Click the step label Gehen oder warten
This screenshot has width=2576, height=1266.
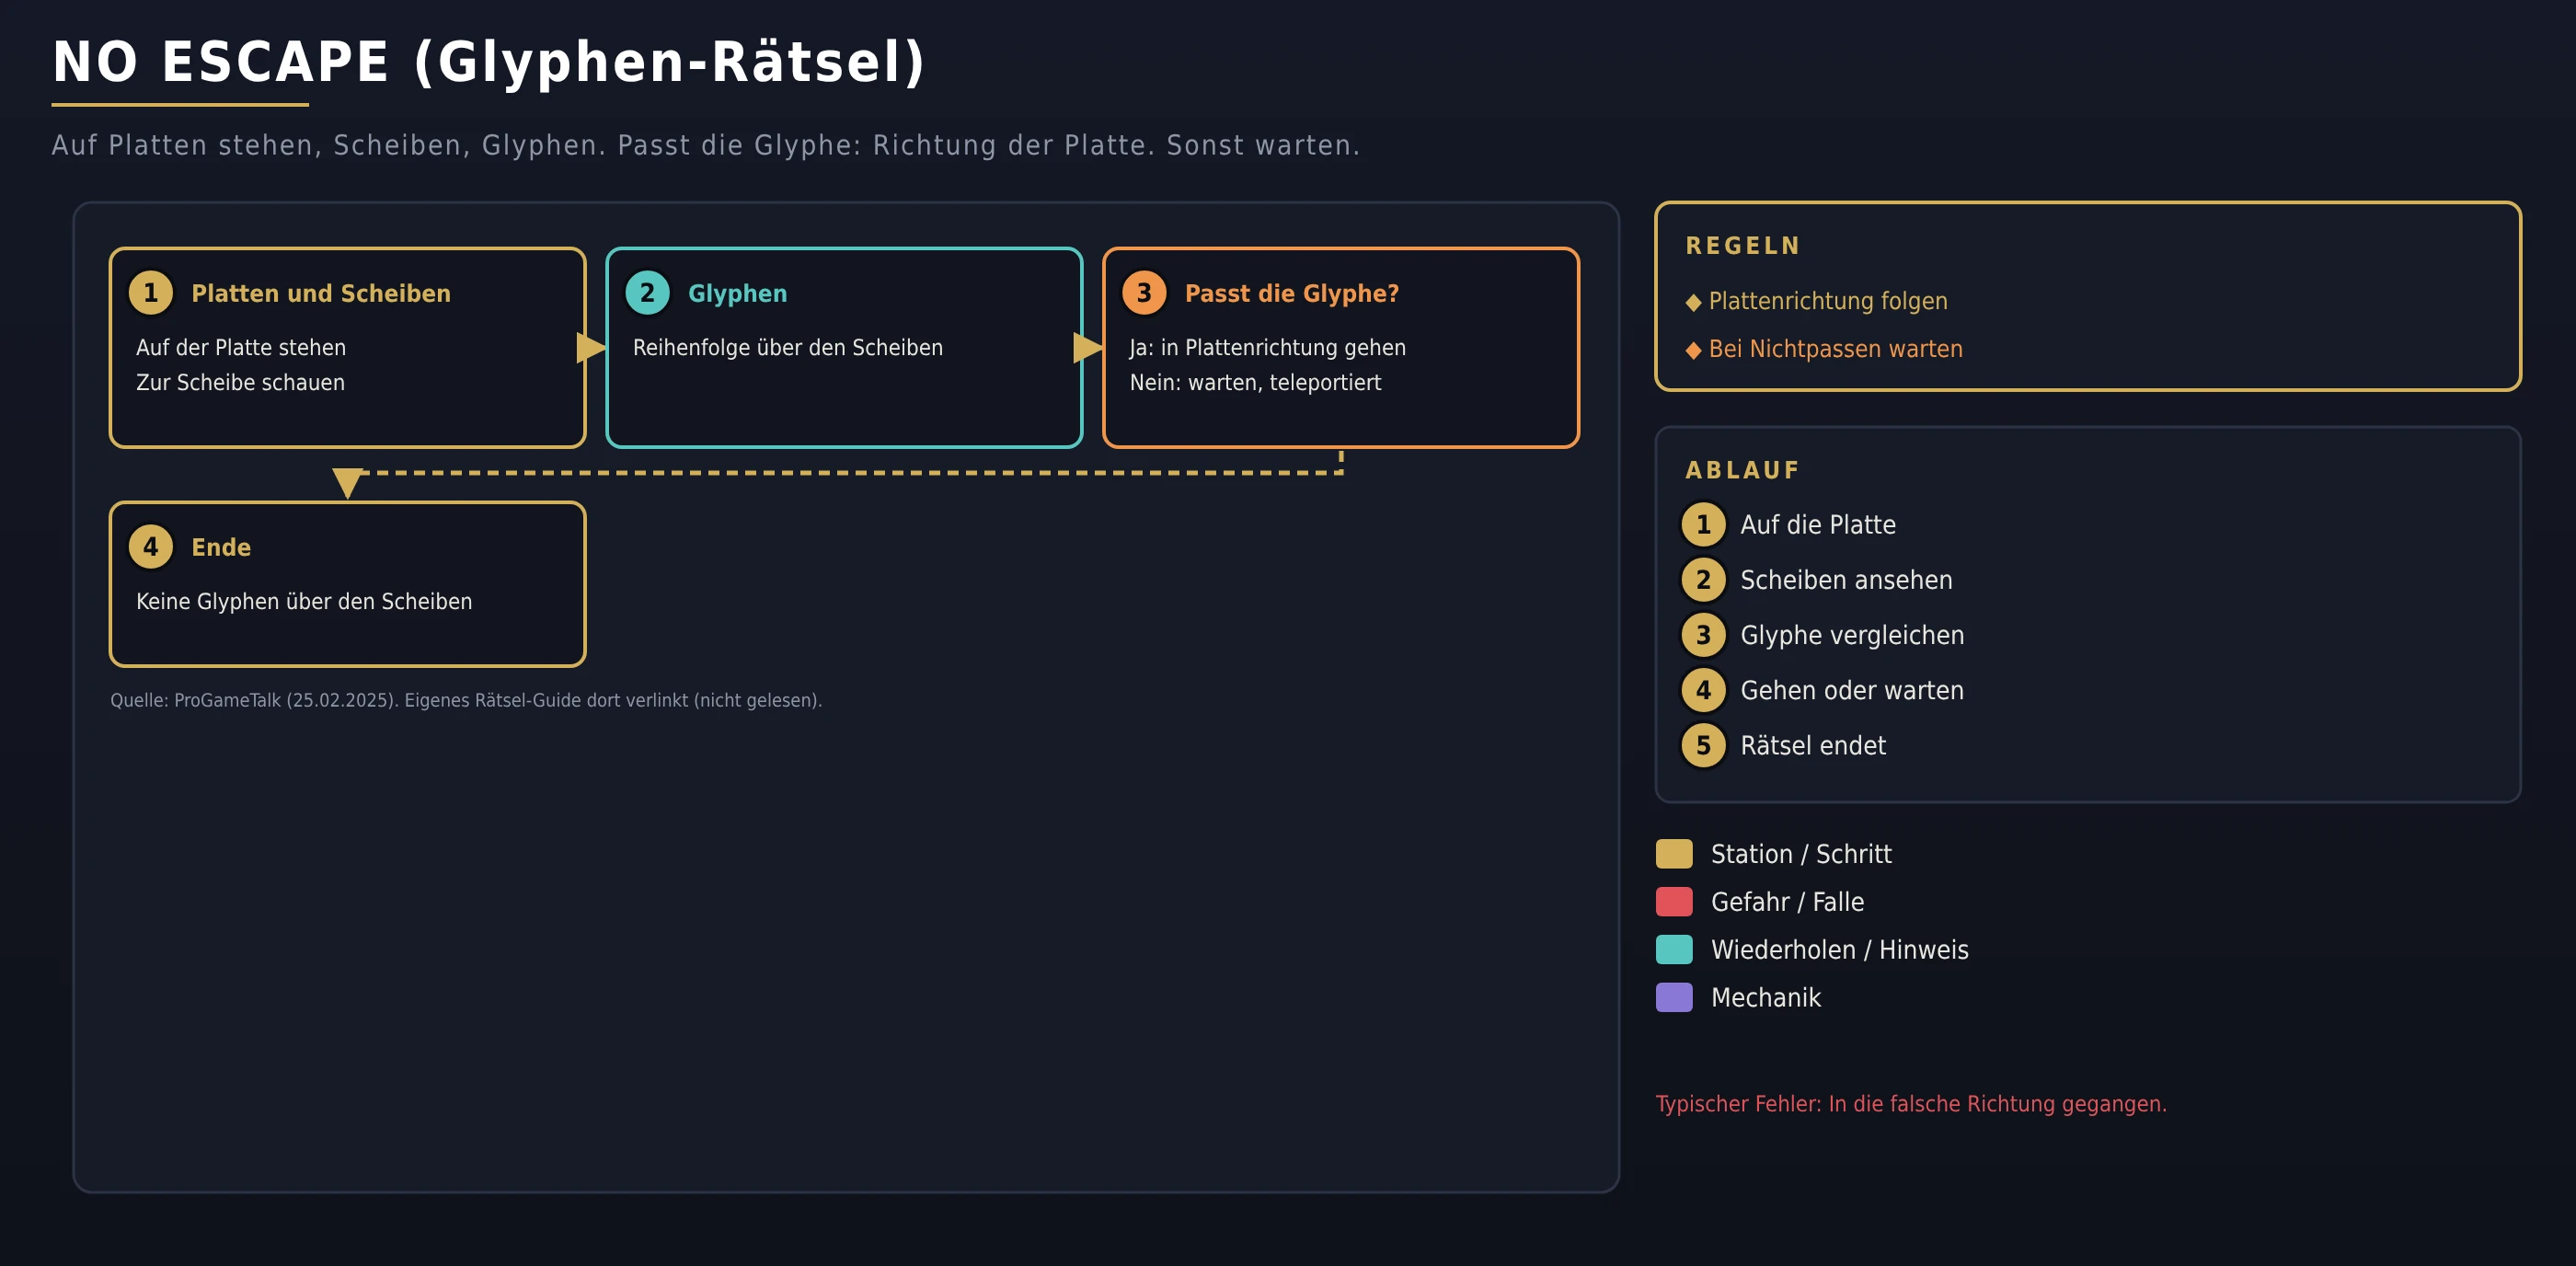pos(1852,690)
